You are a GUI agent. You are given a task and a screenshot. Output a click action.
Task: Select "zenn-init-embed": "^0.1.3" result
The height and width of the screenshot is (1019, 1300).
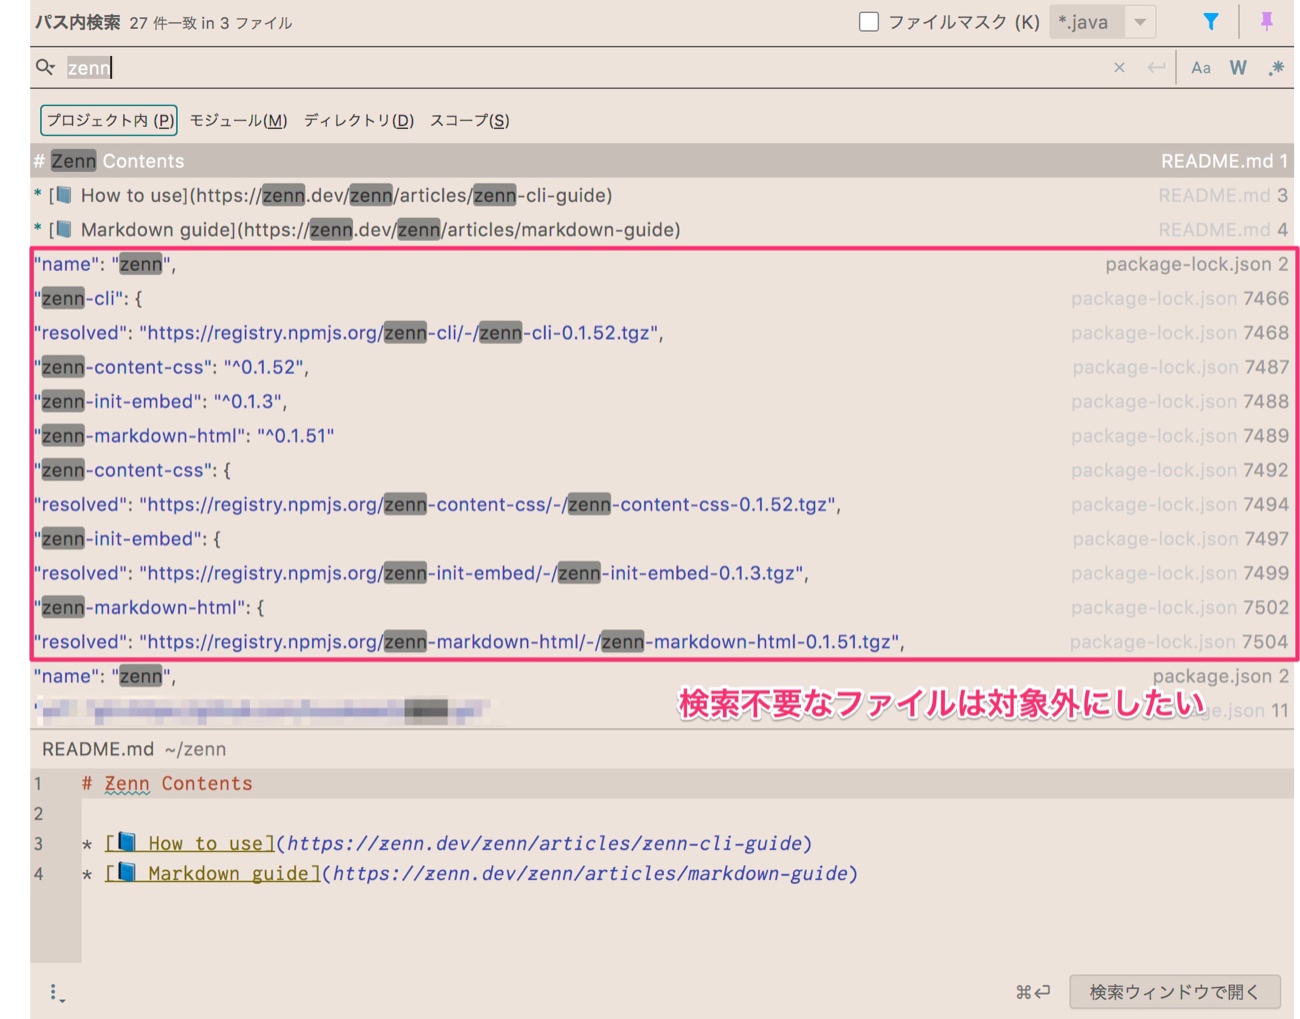[x=661, y=401]
